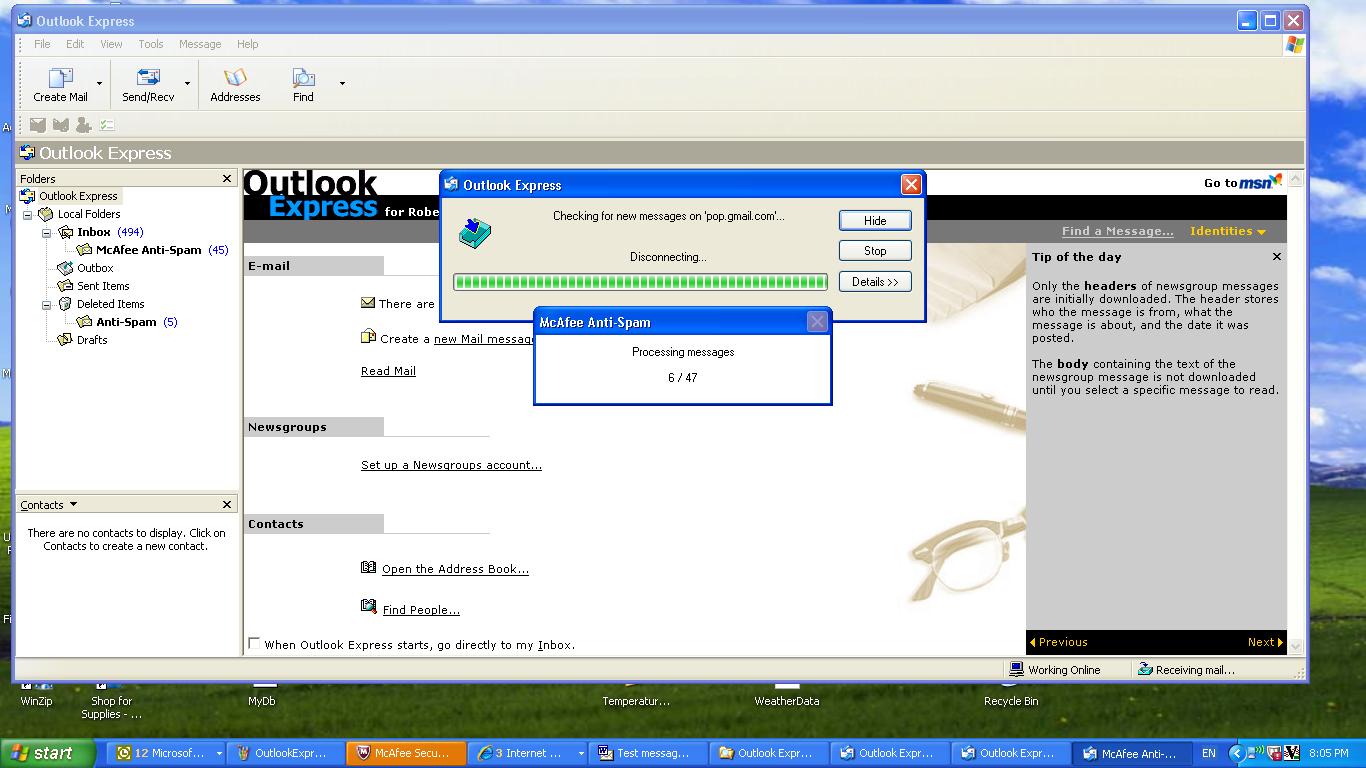Select the Sent Items folder icon
1366x768 pixels.
pyautogui.click(x=66, y=286)
